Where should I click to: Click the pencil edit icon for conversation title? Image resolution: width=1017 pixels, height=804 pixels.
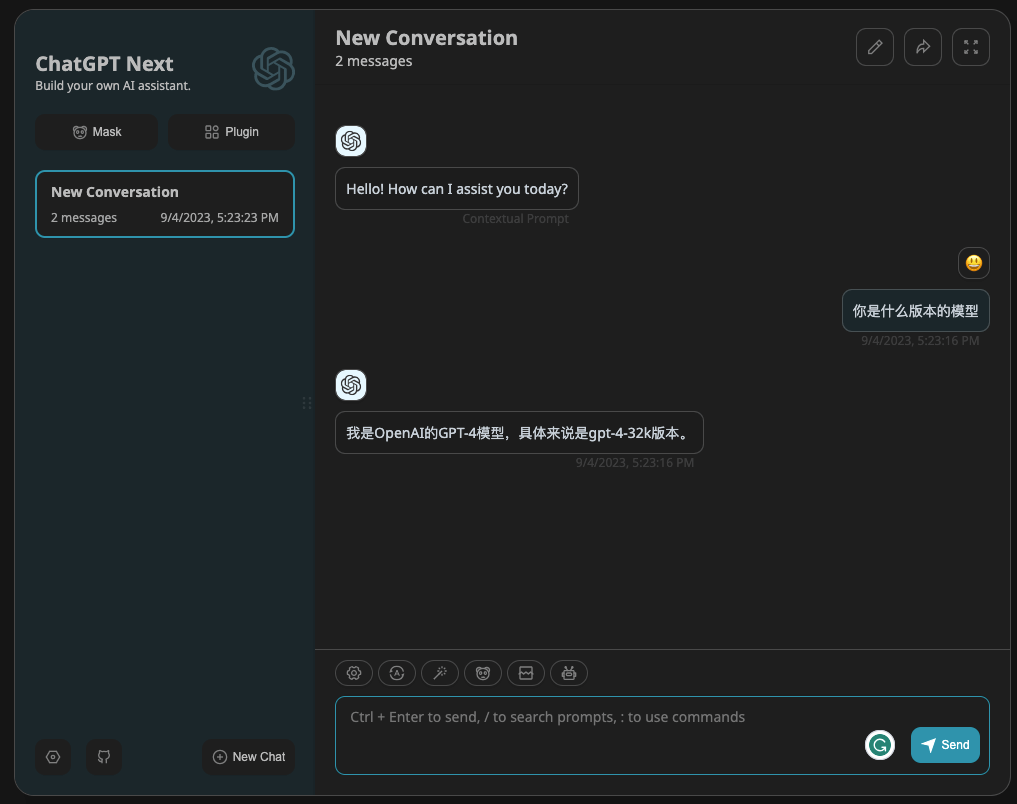pyautogui.click(x=874, y=47)
